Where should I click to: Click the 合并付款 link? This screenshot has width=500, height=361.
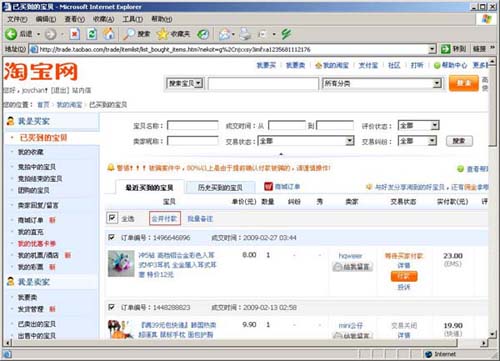click(165, 218)
